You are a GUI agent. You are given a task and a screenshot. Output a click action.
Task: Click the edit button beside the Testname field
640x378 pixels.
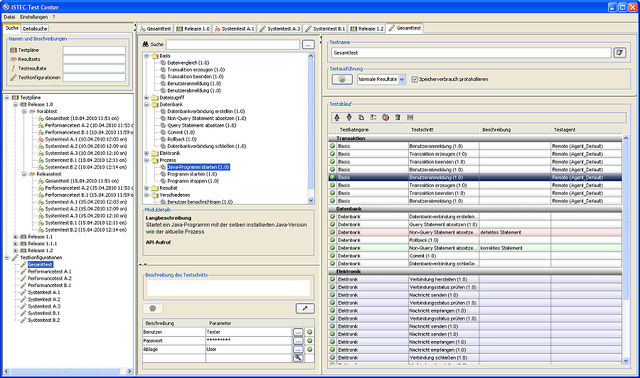pyautogui.click(x=620, y=53)
